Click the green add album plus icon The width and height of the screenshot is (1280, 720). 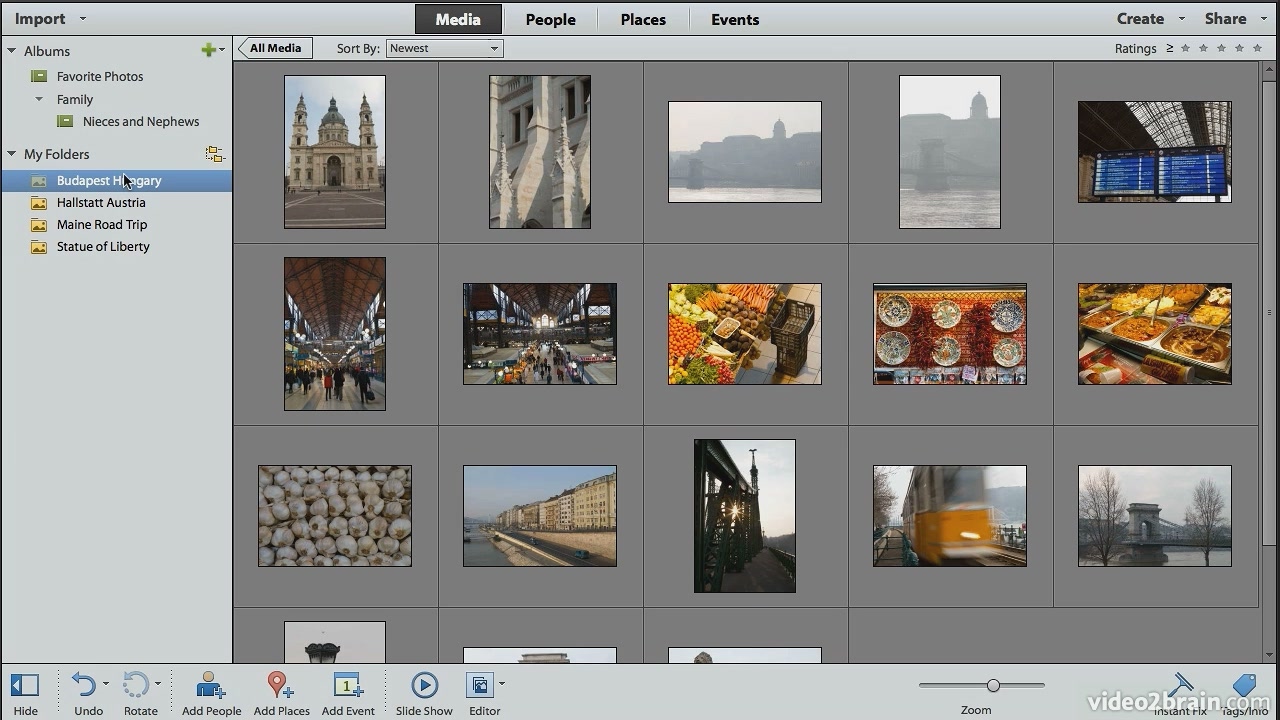[208, 50]
